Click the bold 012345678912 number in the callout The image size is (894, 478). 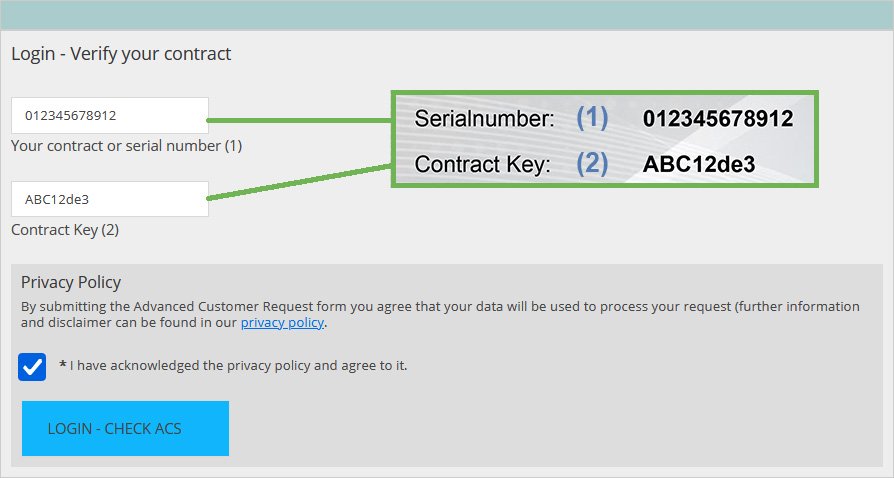click(x=718, y=120)
